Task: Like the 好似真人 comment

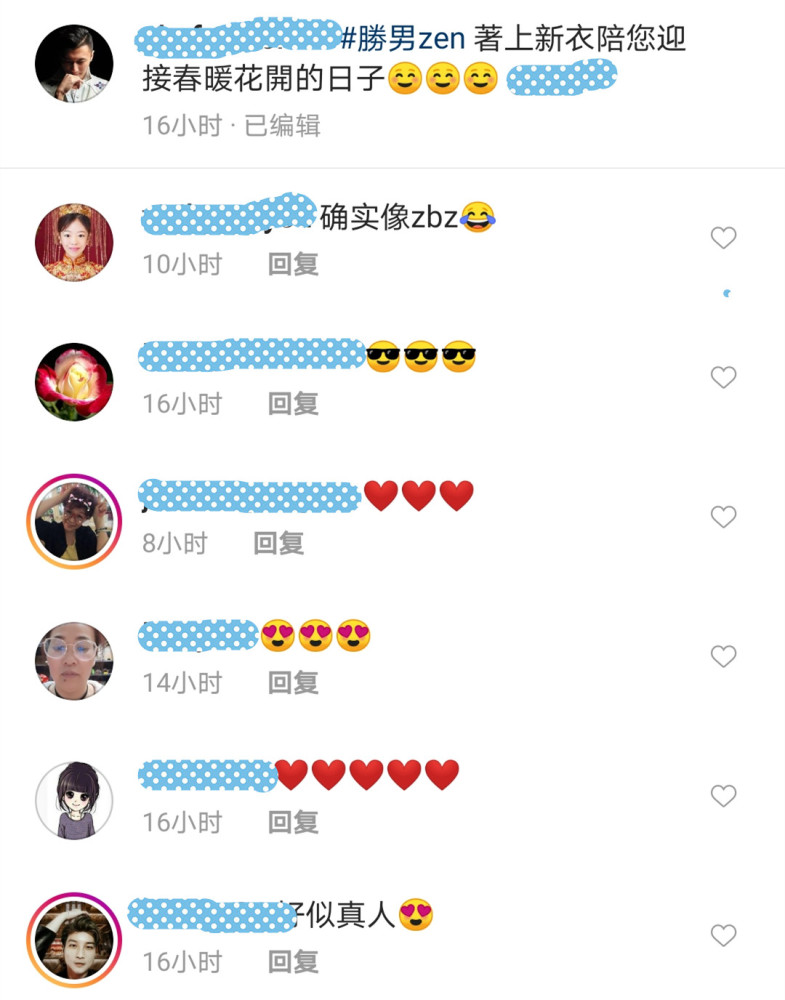Action: coord(723,936)
